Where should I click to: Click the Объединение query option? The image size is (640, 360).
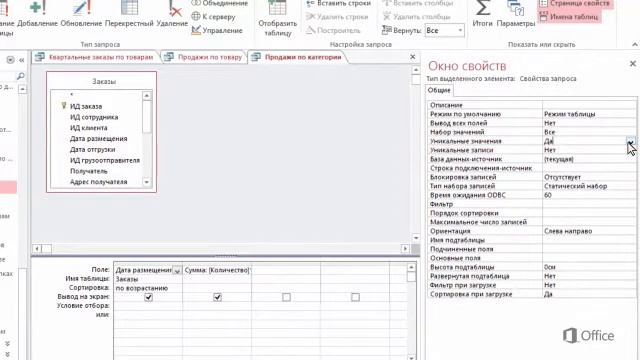[x=220, y=3]
